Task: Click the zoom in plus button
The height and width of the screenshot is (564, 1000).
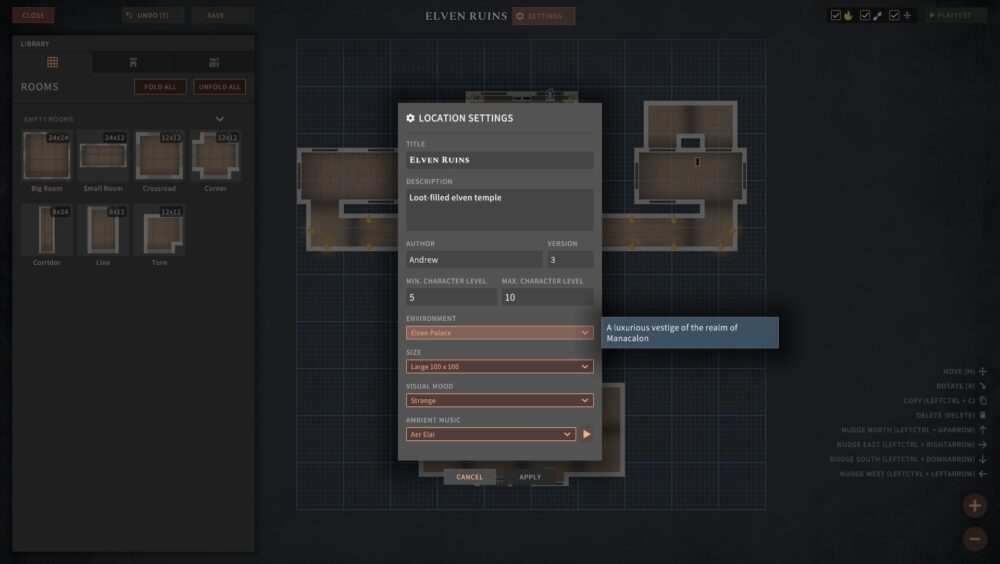Action: click(974, 506)
